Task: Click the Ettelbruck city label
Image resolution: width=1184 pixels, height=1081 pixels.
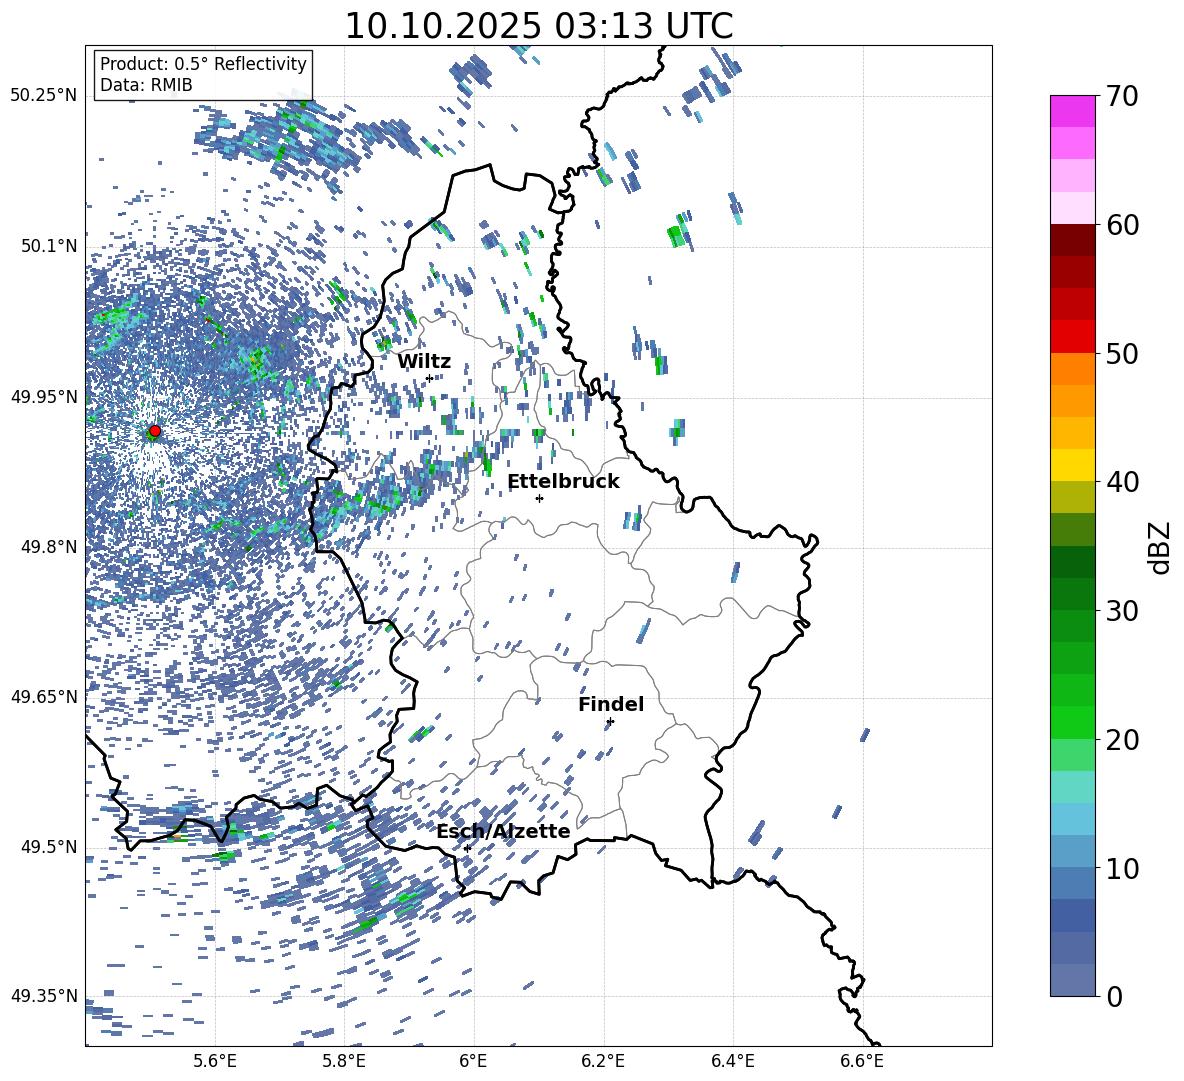Action: tap(563, 482)
